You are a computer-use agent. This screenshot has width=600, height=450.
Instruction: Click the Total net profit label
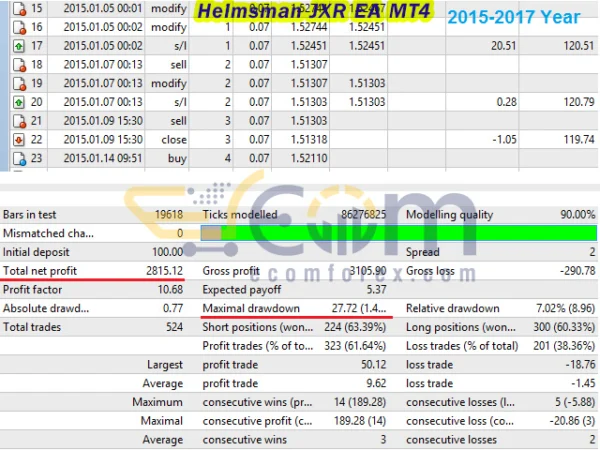[x=40, y=271]
